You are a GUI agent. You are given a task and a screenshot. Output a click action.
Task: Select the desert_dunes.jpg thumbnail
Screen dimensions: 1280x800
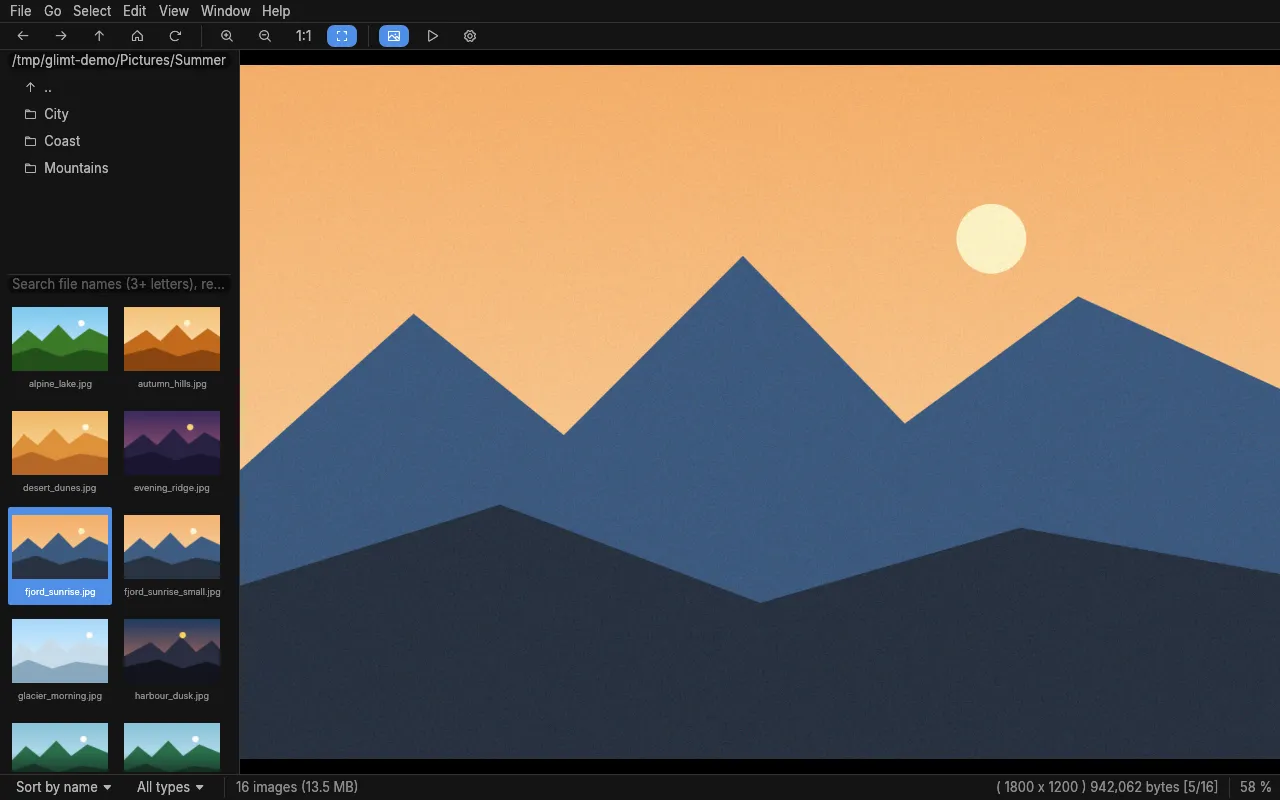point(60,452)
